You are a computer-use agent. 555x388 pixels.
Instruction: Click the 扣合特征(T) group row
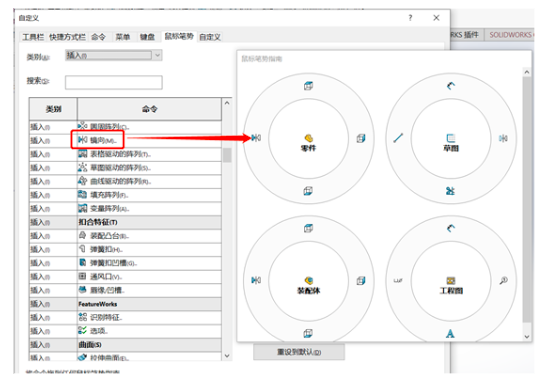coord(125,222)
